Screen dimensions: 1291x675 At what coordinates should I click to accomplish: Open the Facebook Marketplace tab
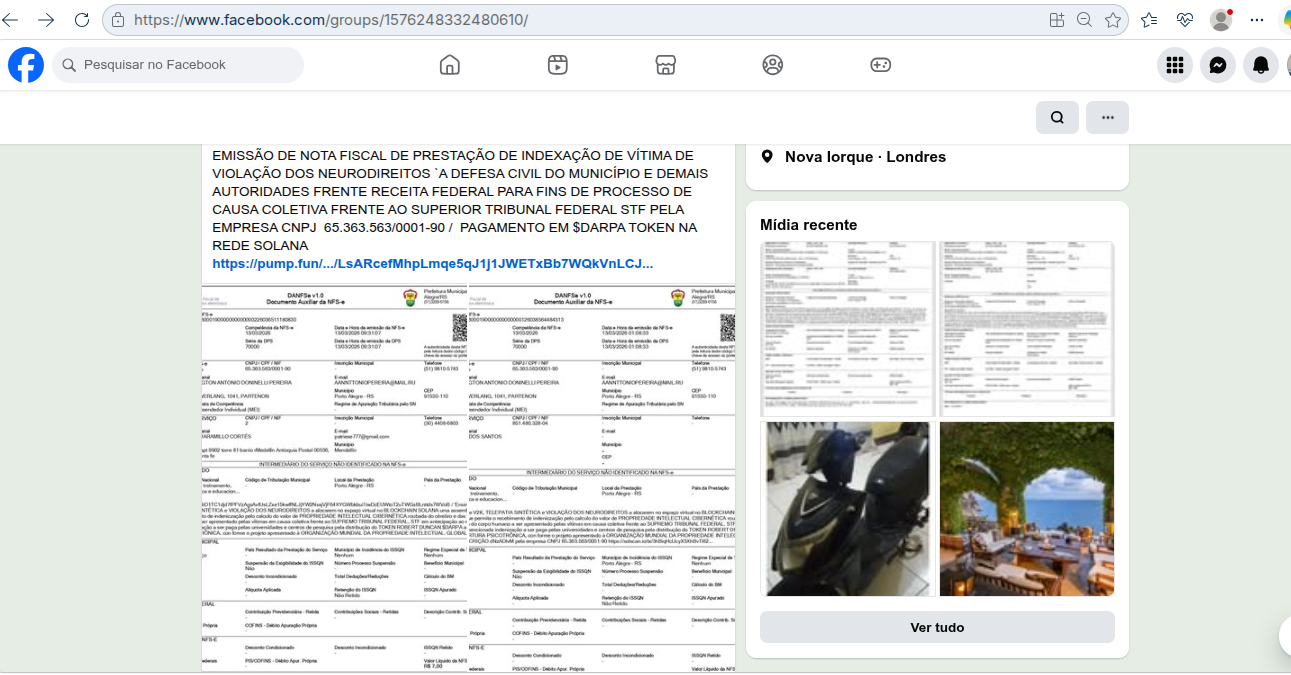tap(665, 65)
